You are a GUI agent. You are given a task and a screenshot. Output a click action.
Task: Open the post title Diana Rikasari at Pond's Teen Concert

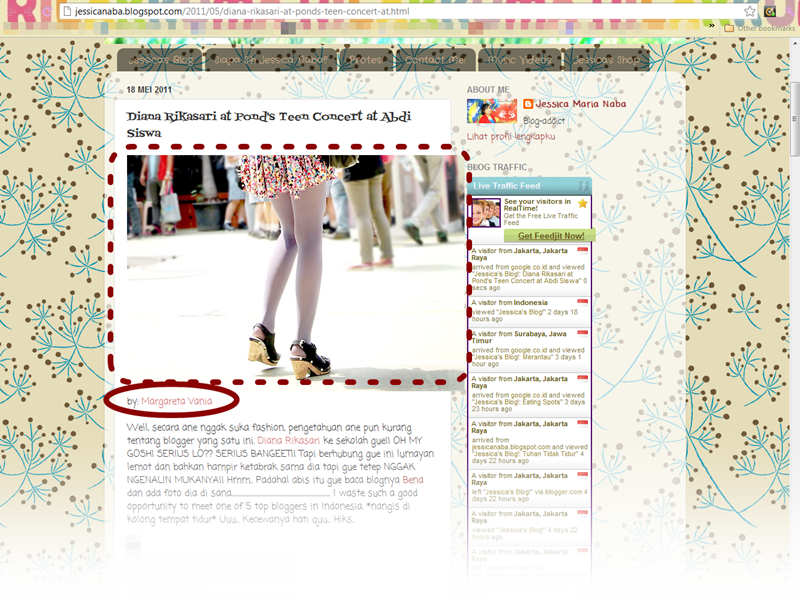click(x=269, y=124)
